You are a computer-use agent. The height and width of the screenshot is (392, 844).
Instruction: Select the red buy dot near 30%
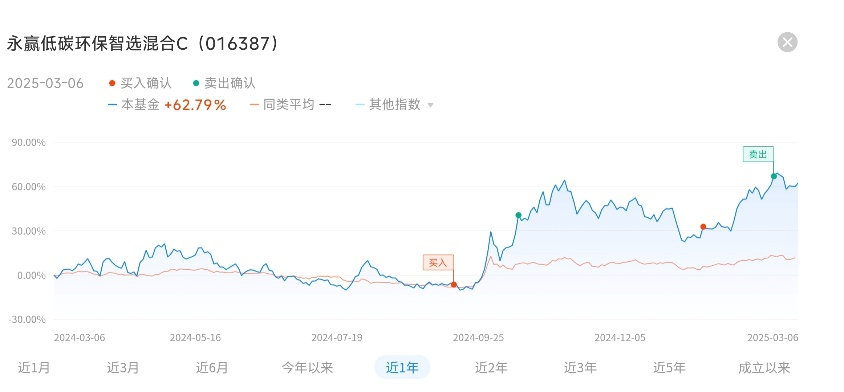point(703,227)
